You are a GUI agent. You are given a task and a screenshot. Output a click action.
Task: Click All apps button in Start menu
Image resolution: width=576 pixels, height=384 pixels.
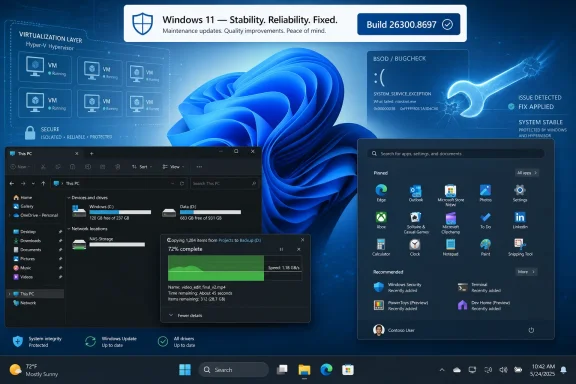pyautogui.click(x=527, y=173)
